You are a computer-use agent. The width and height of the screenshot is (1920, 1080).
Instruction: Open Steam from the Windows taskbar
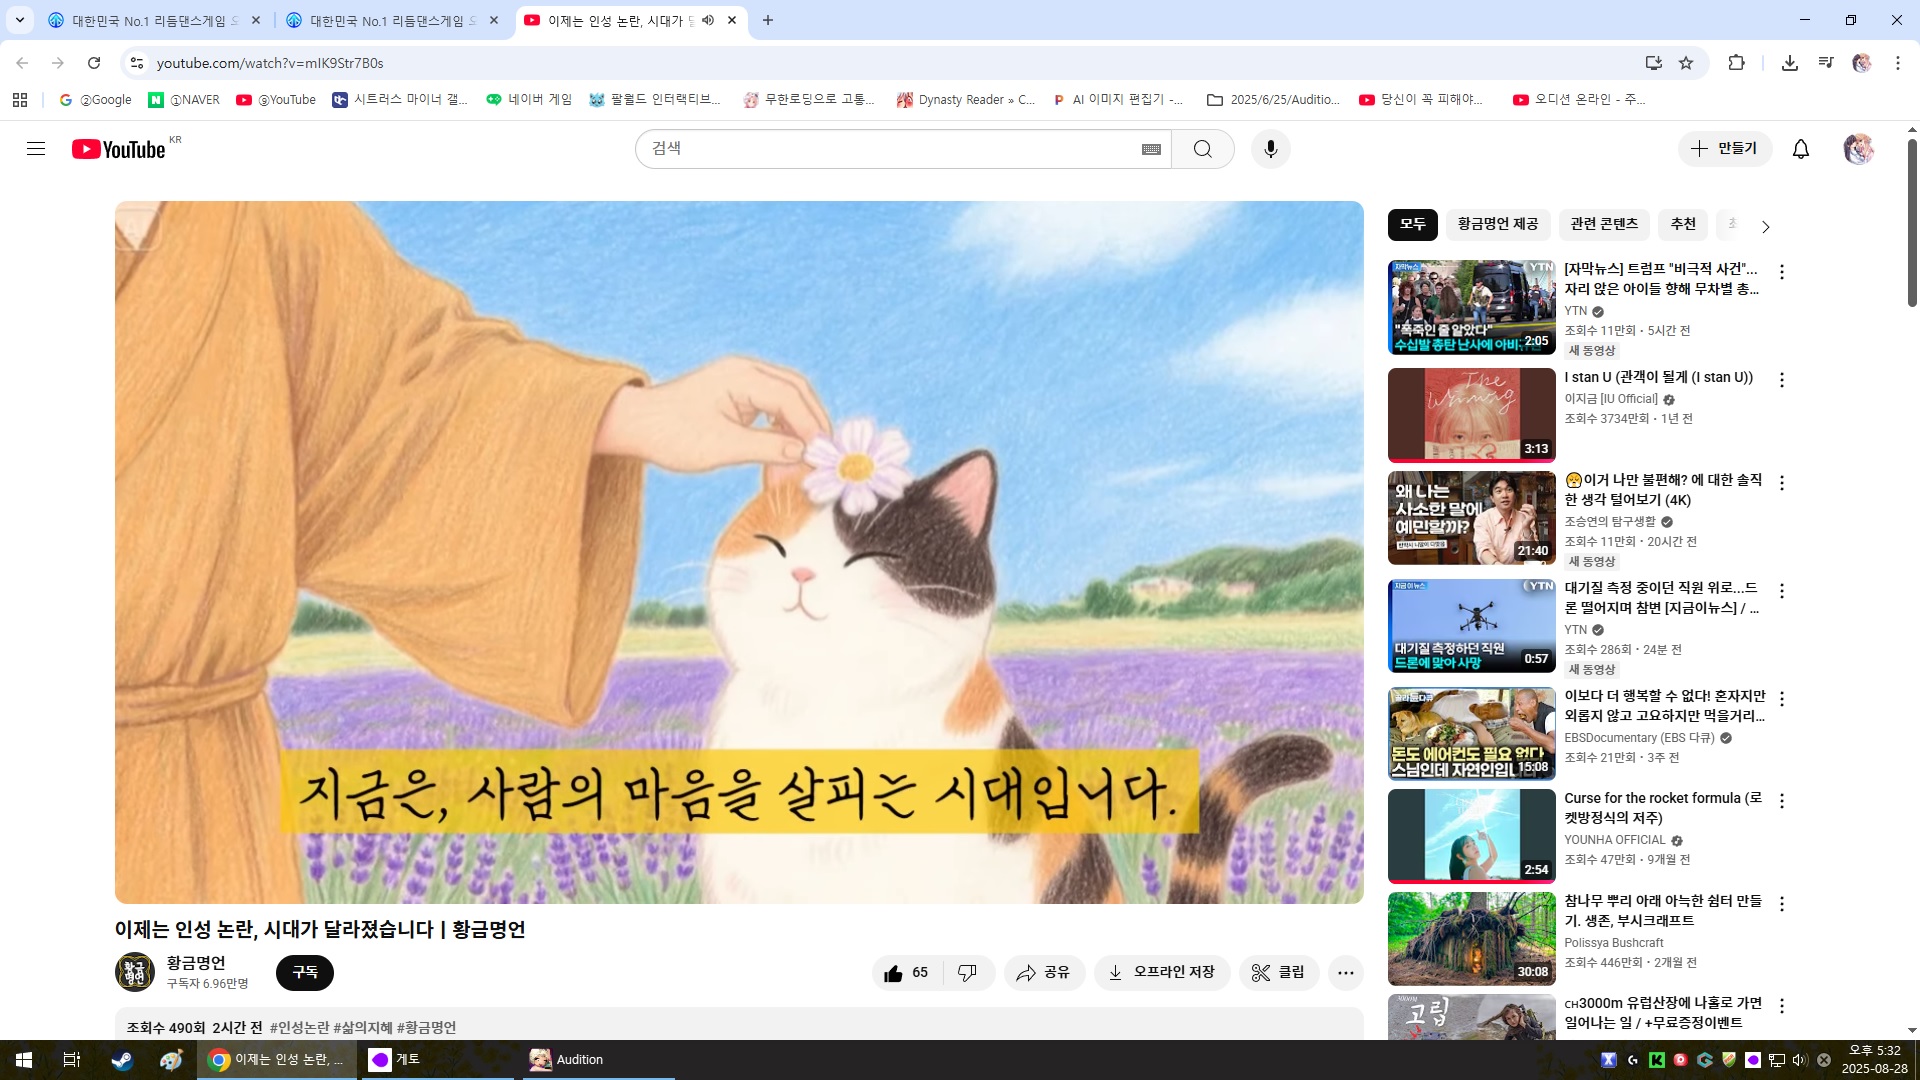point(122,1060)
